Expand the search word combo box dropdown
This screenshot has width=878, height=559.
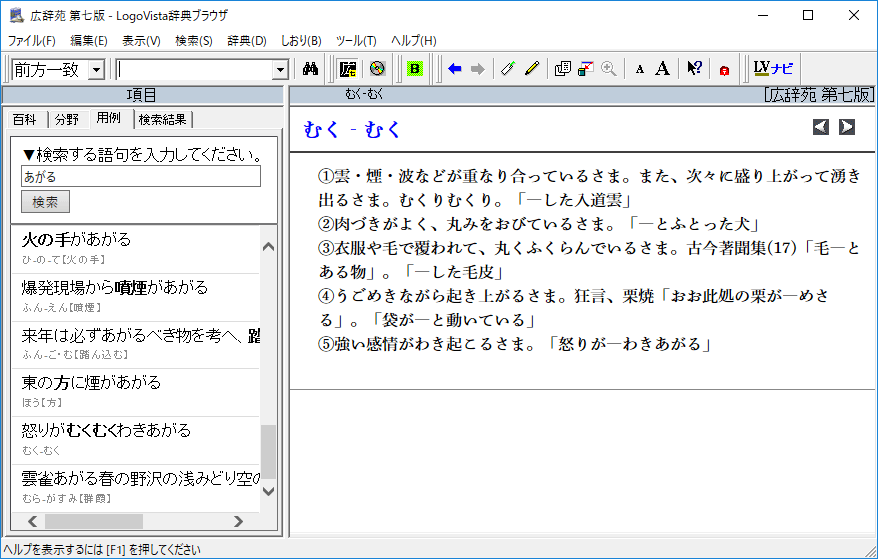280,70
